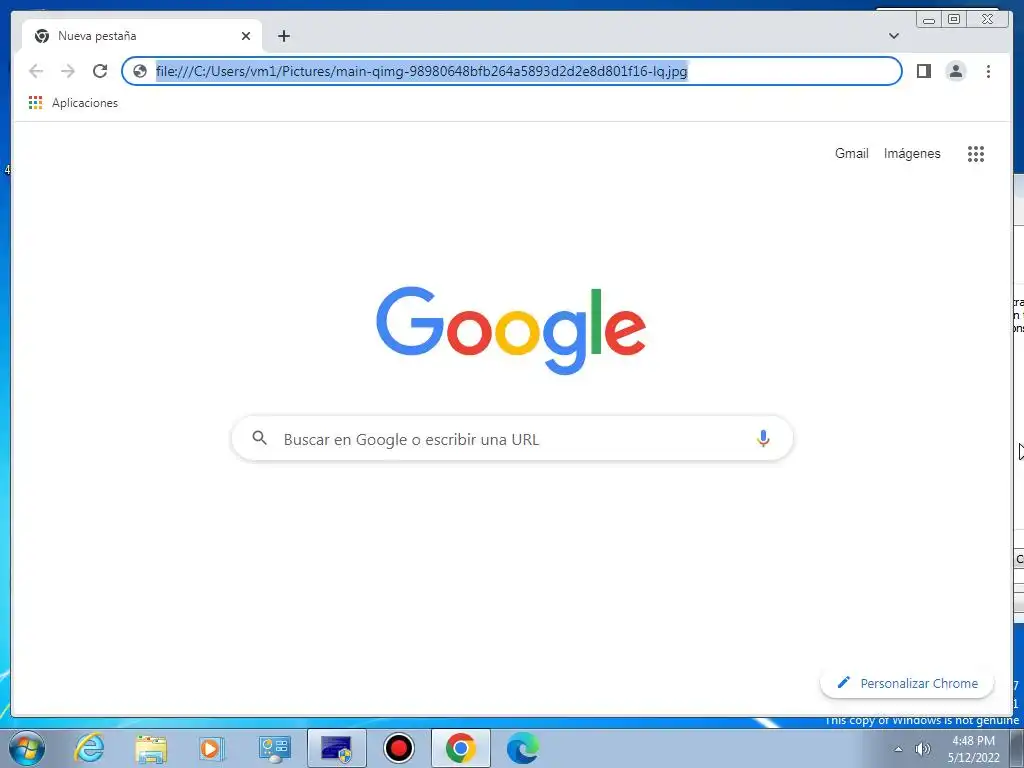The height and width of the screenshot is (768, 1024).
Task: Launch Internet Explorer from the taskbar
Action: click(89, 748)
